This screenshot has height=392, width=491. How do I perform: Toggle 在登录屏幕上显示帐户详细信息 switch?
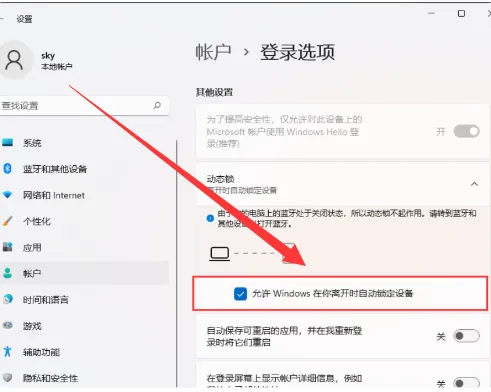[x=466, y=383]
